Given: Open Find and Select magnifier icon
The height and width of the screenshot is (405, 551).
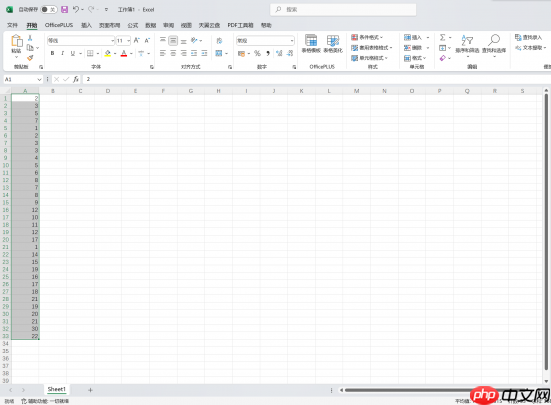Looking at the screenshot, I should point(494,40).
